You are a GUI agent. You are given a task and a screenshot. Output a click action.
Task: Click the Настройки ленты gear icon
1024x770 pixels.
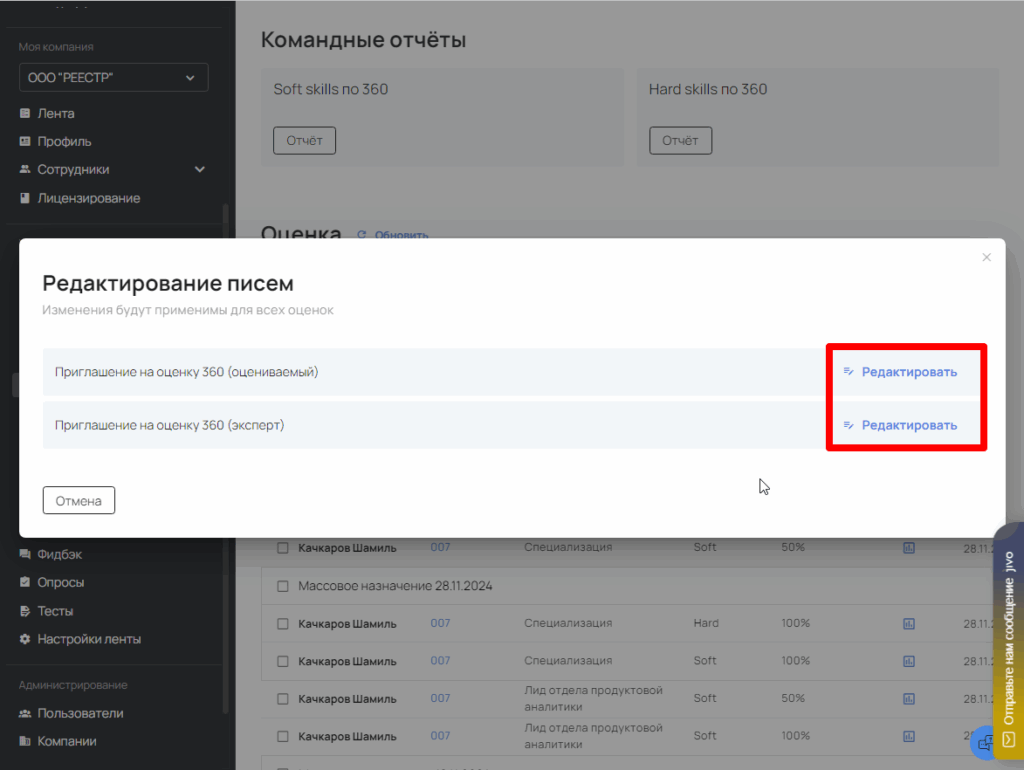[x=25, y=639]
